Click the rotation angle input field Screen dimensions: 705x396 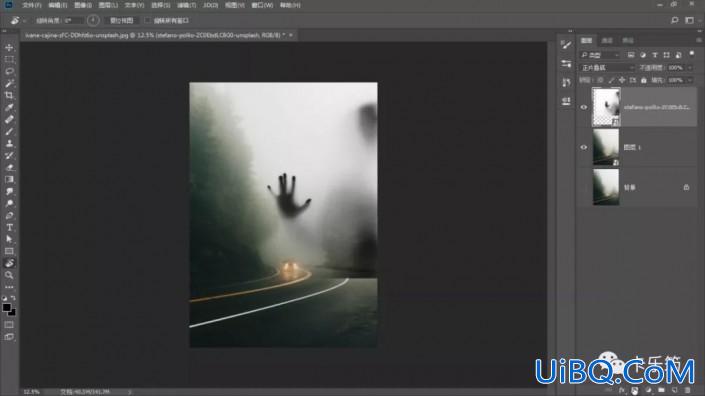coord(73,21)
